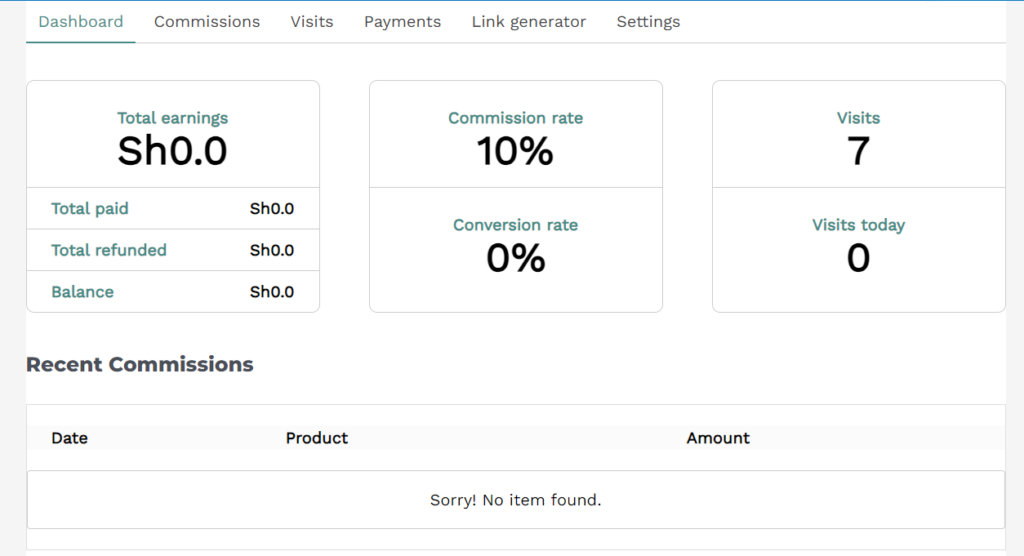The height and width of the screenshot is (556, 1024).
Task: Click the Visits count of 7
Action: (x=858, y=151)
